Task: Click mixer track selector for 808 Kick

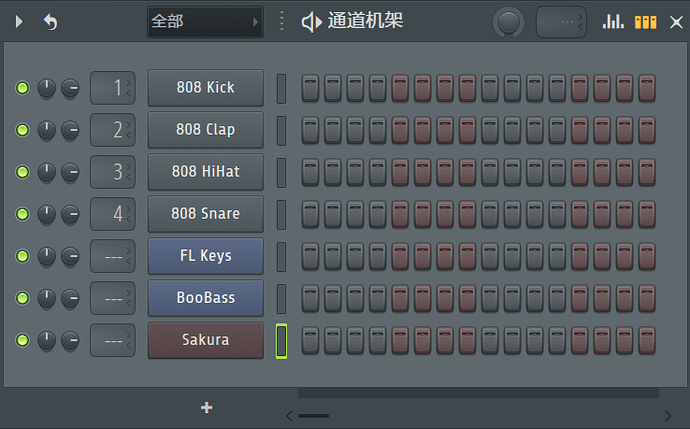Action: (x=113, y=88)
